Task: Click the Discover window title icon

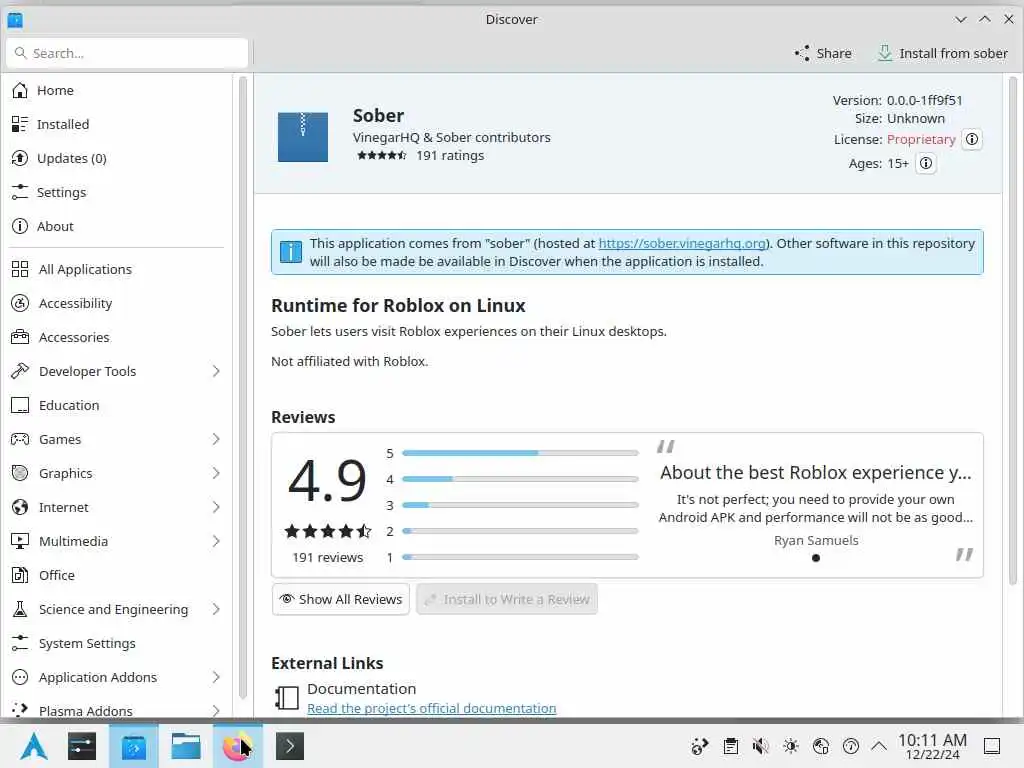Action: 15,20
